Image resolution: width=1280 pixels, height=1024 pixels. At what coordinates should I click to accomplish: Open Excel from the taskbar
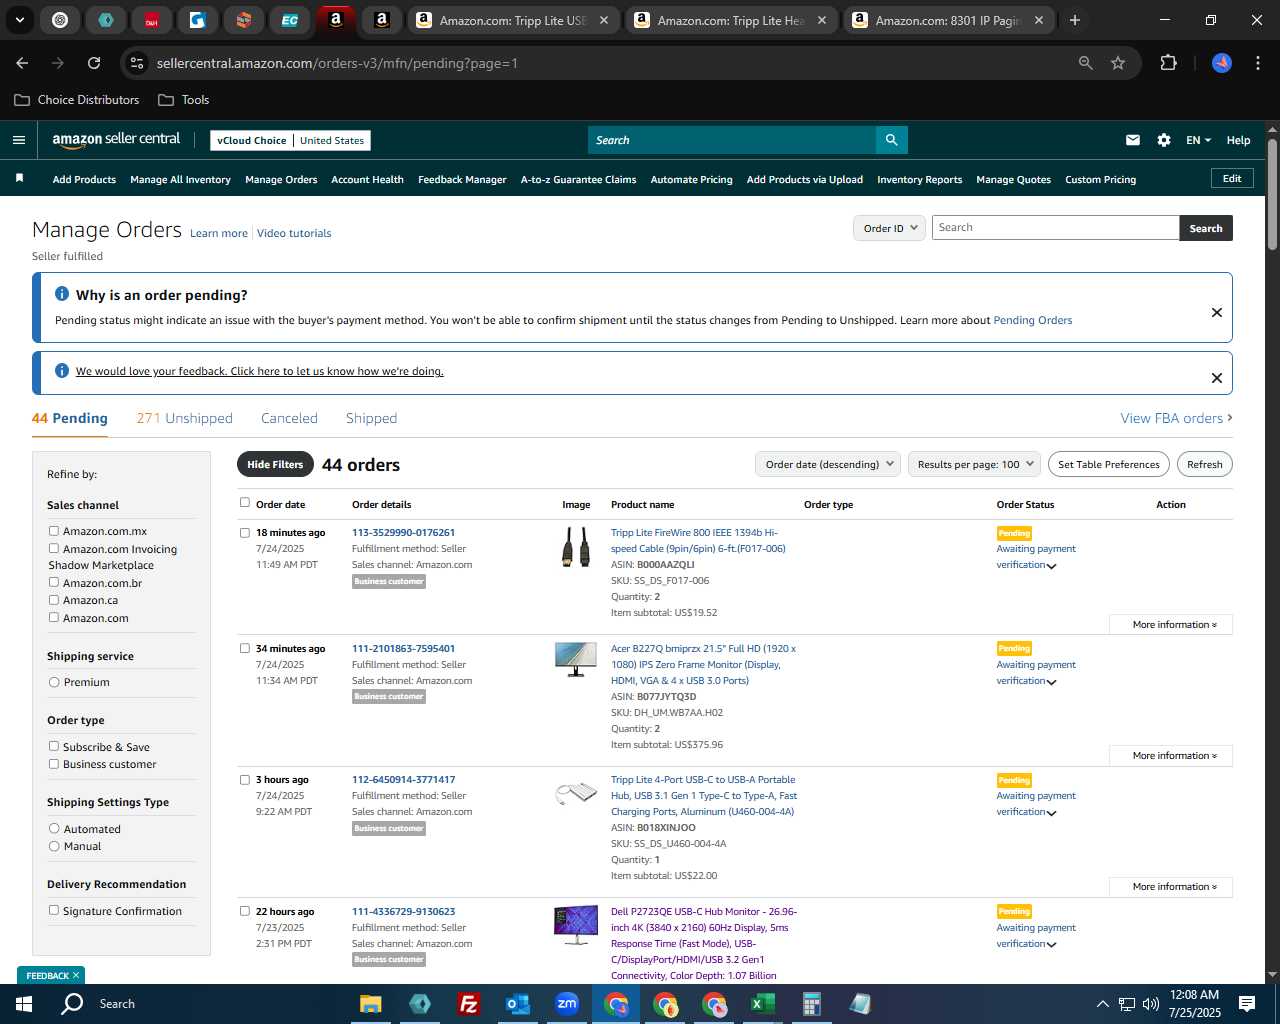click(763, 1004)
